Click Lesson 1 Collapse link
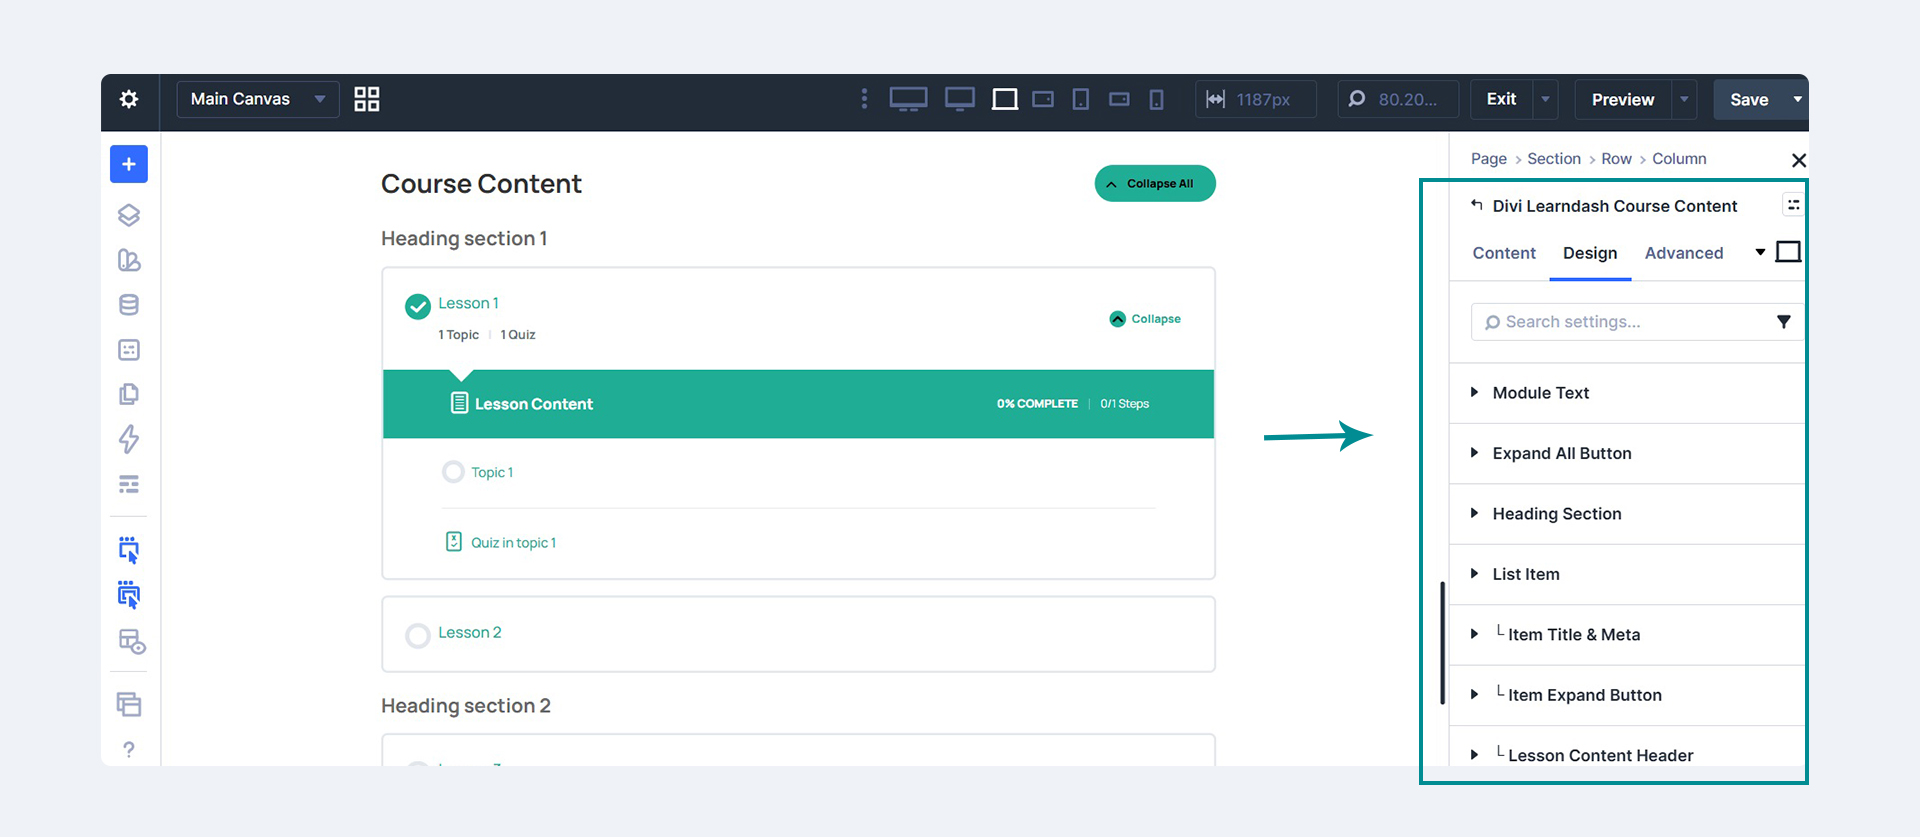 [1145, 319]
